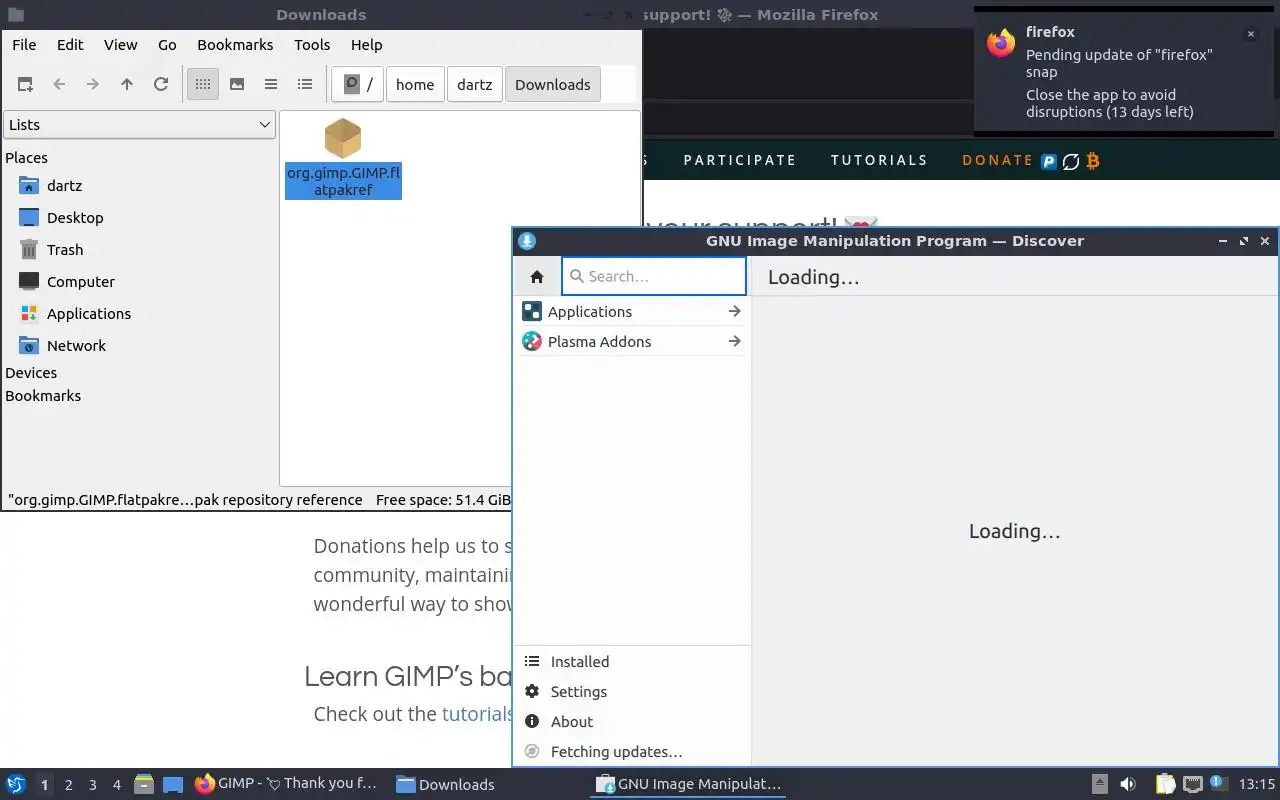
Task: Select the org.gimp.GIMP.flatpakref package icon
Action: pos(343,138)
